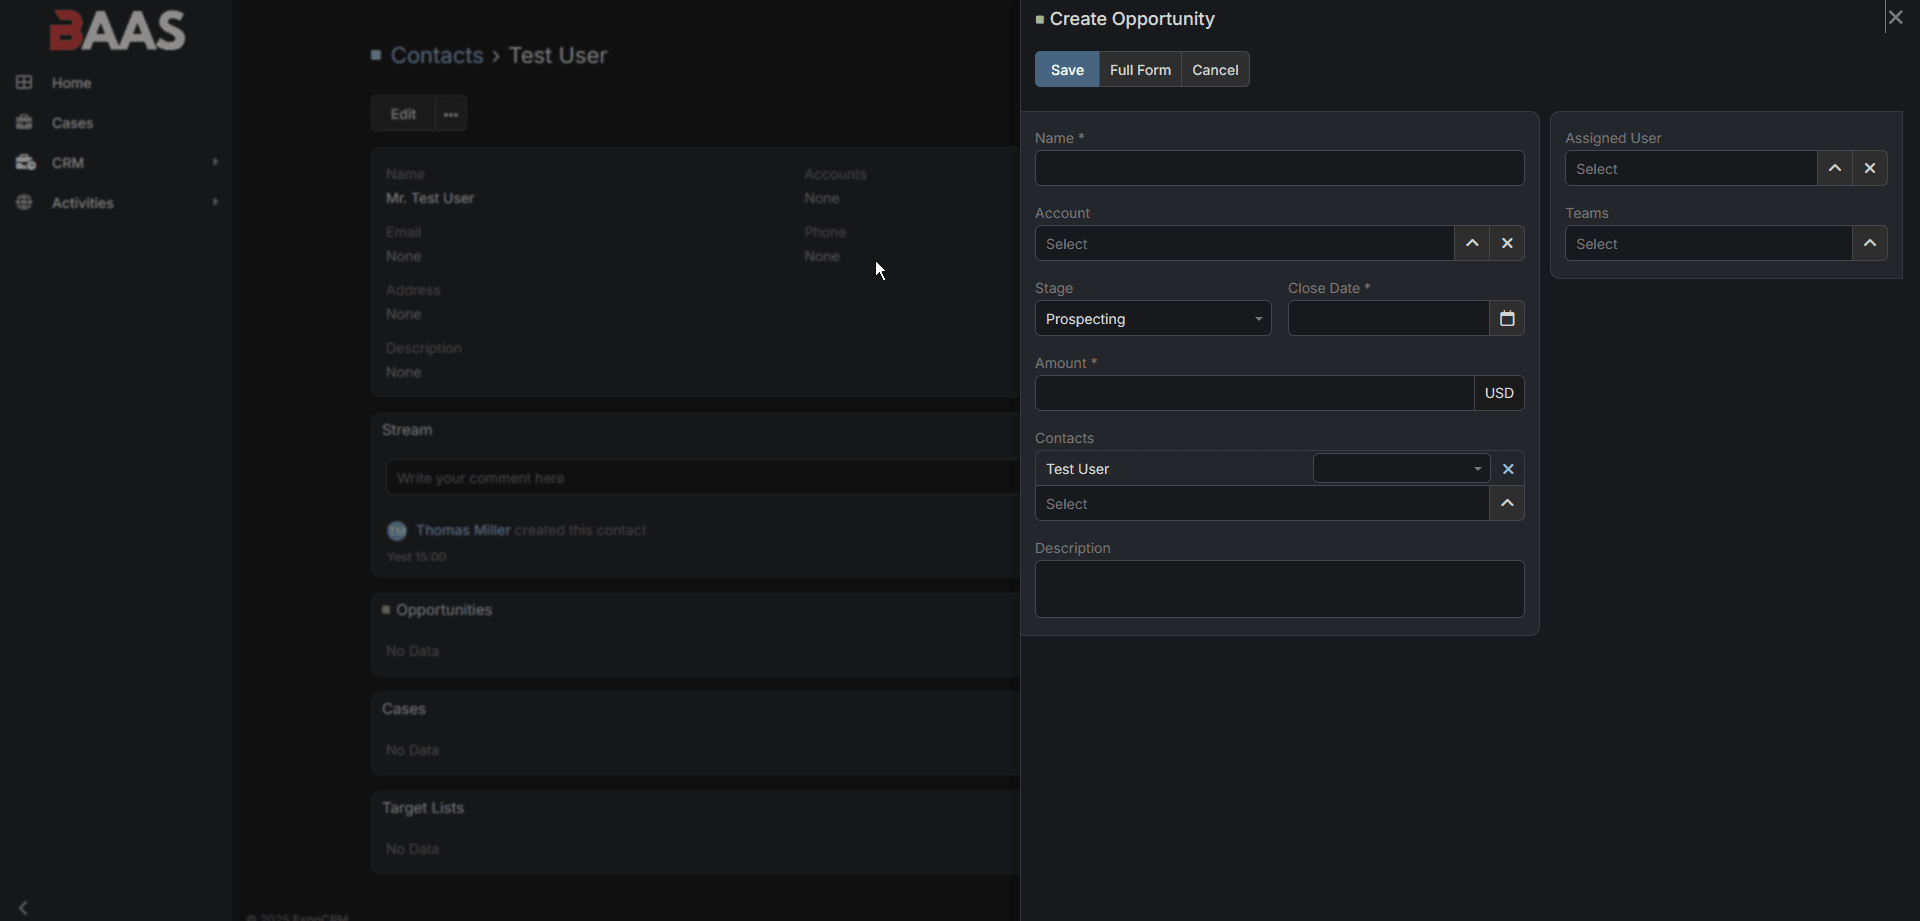Expand the Activities sidebar section
Screen dimensions: 1920x921
215,202
